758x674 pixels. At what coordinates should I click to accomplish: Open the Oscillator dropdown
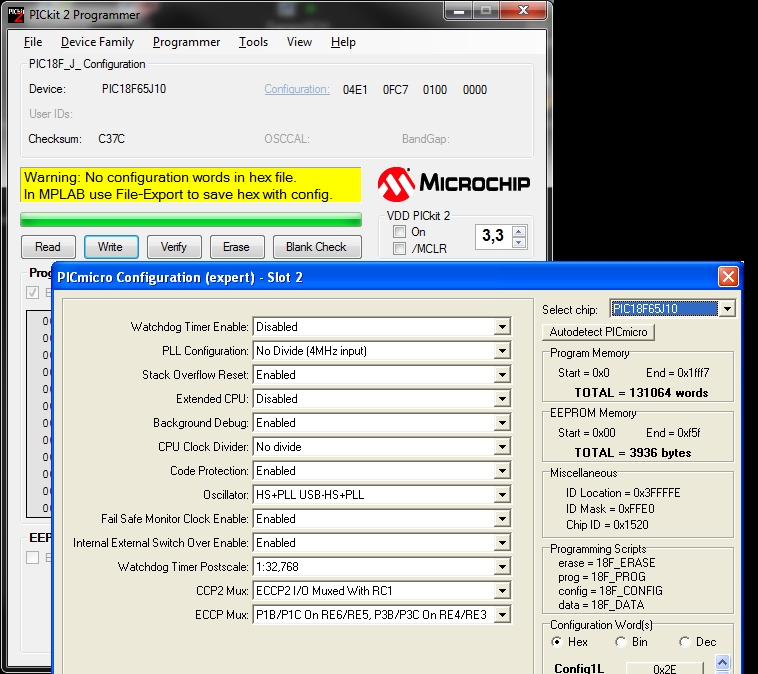click(502, 495)
